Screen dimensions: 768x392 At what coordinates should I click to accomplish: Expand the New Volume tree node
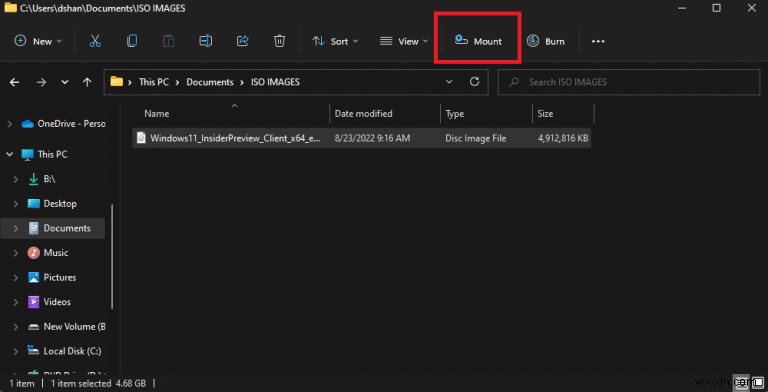(16, 326)
